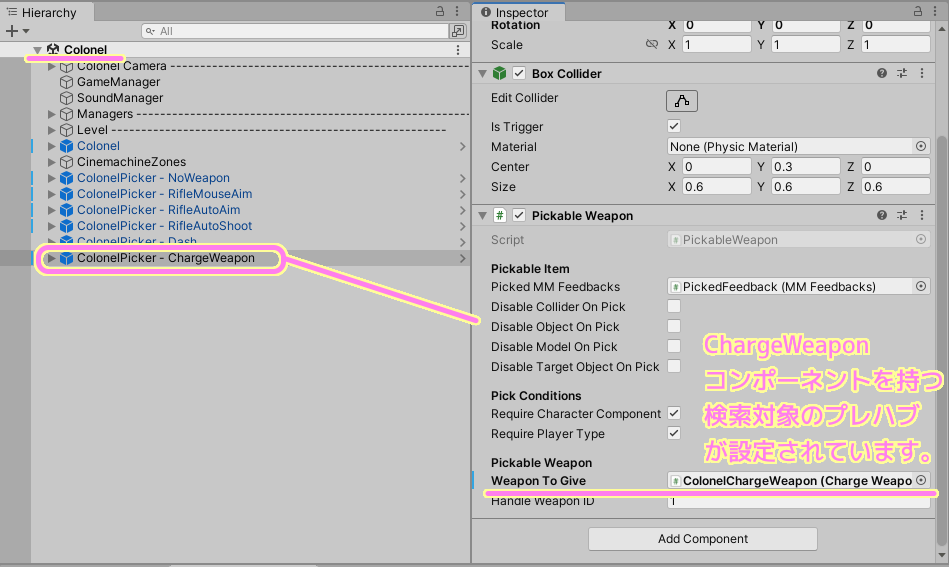
Task: Click the Center Y field
Action: (806, 166)
